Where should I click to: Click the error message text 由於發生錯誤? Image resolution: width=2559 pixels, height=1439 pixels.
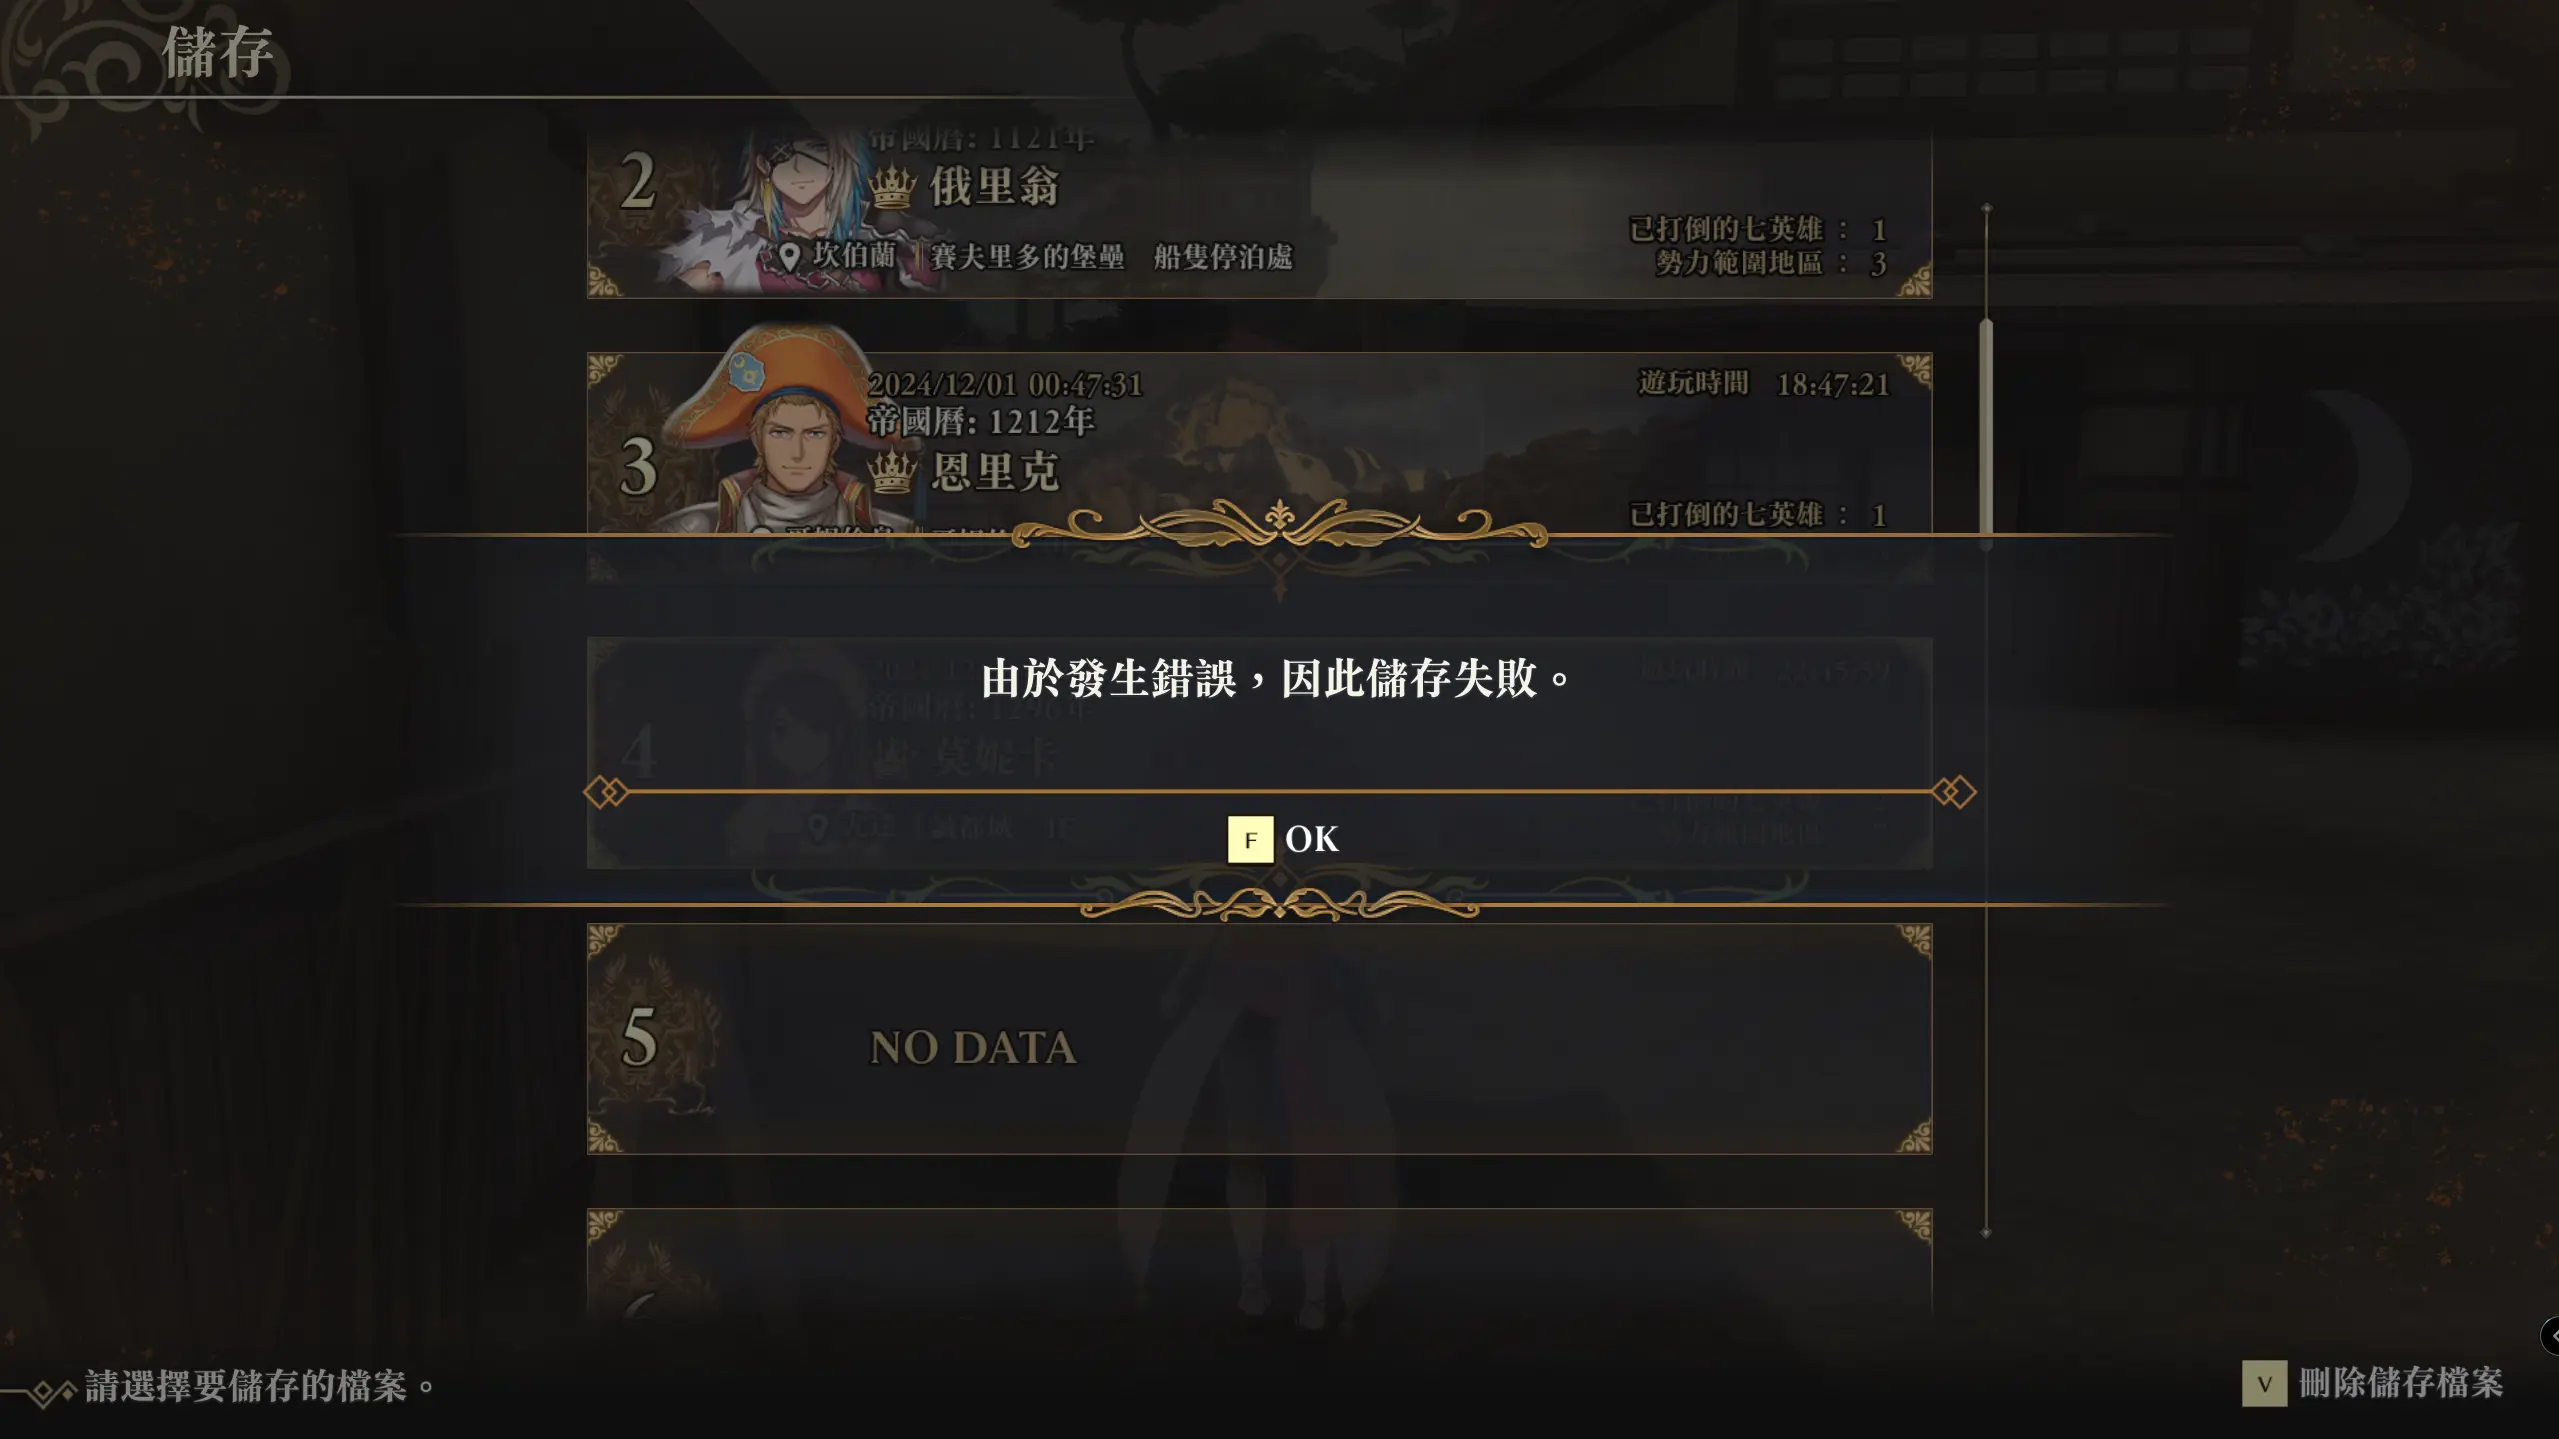pyautogui.click(x=1110, y=679)
